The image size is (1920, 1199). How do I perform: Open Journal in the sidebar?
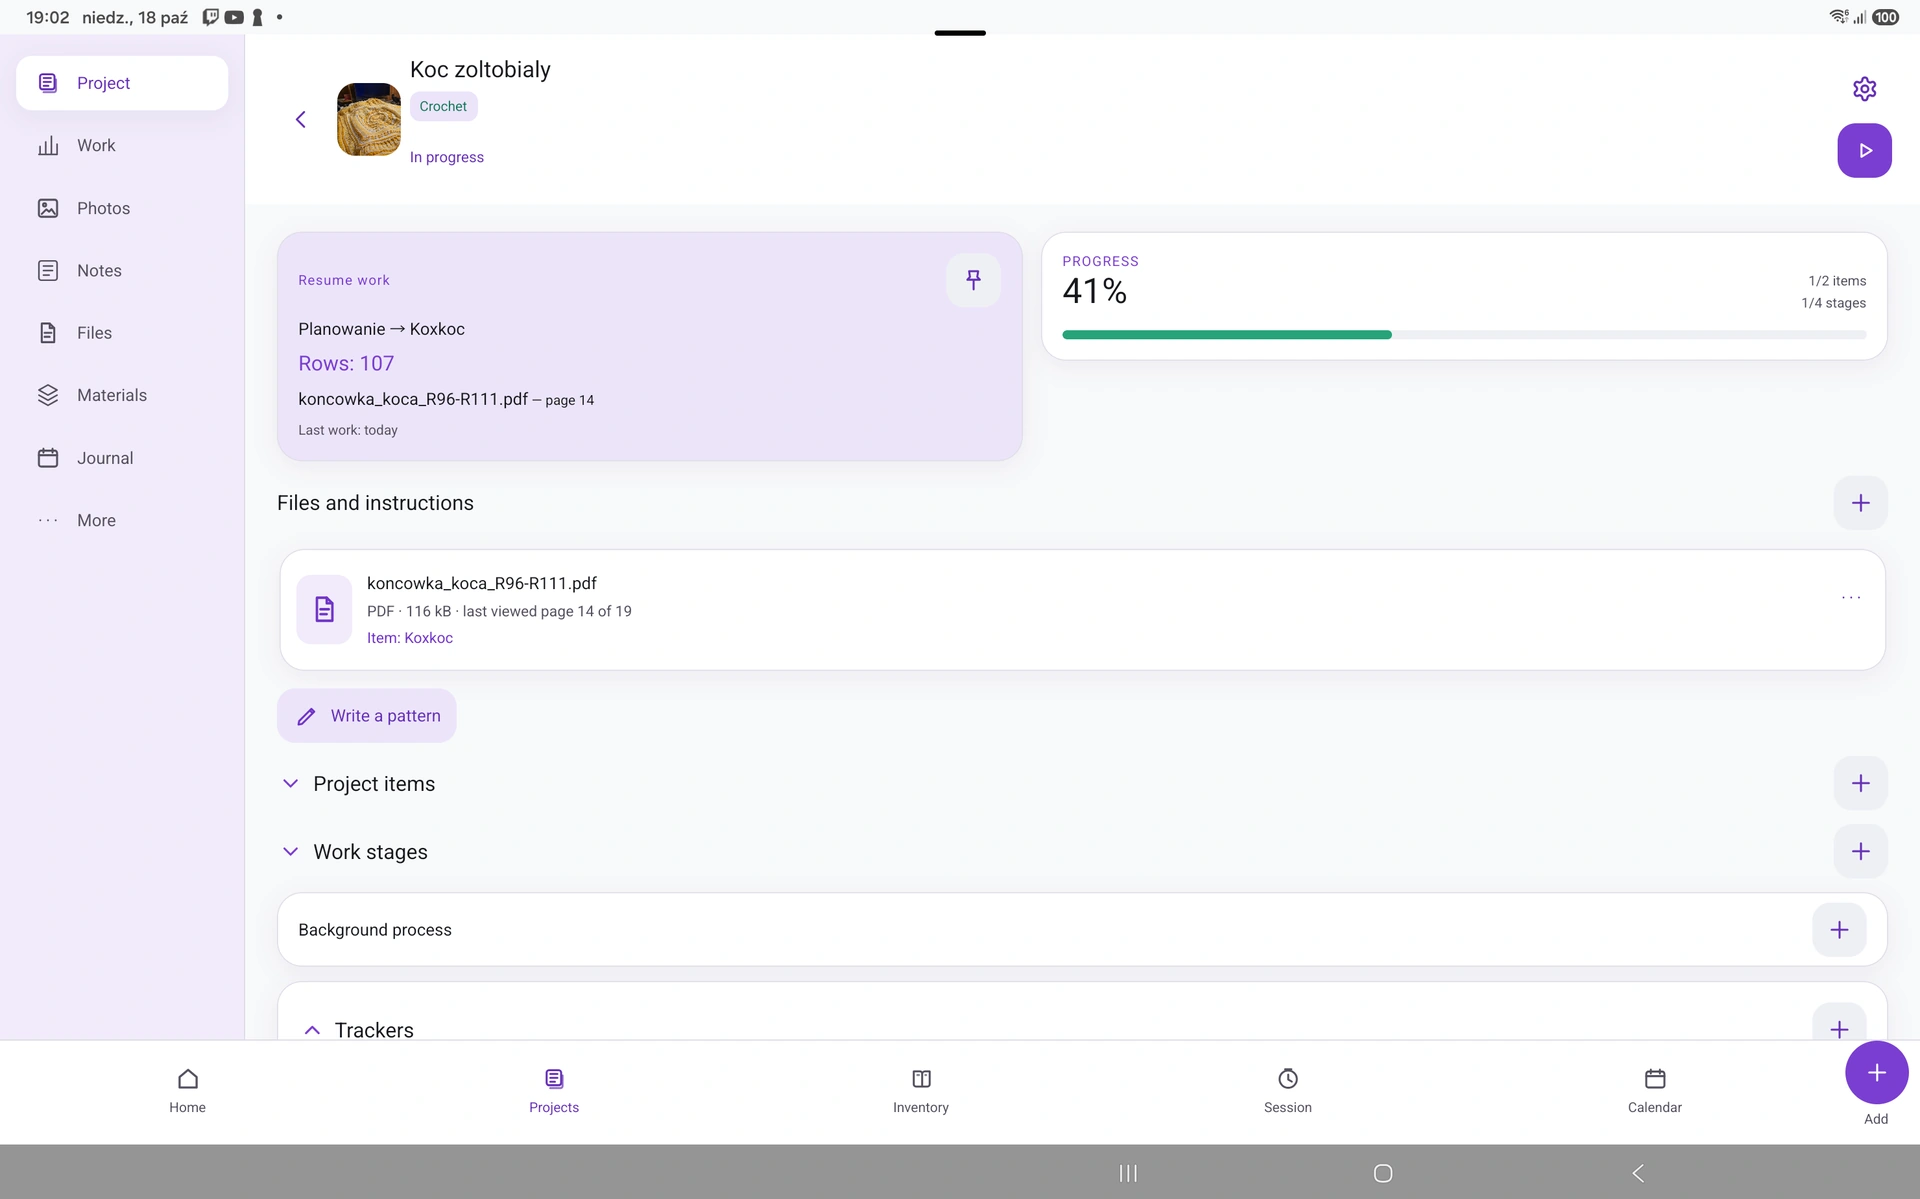pos(122,458)
